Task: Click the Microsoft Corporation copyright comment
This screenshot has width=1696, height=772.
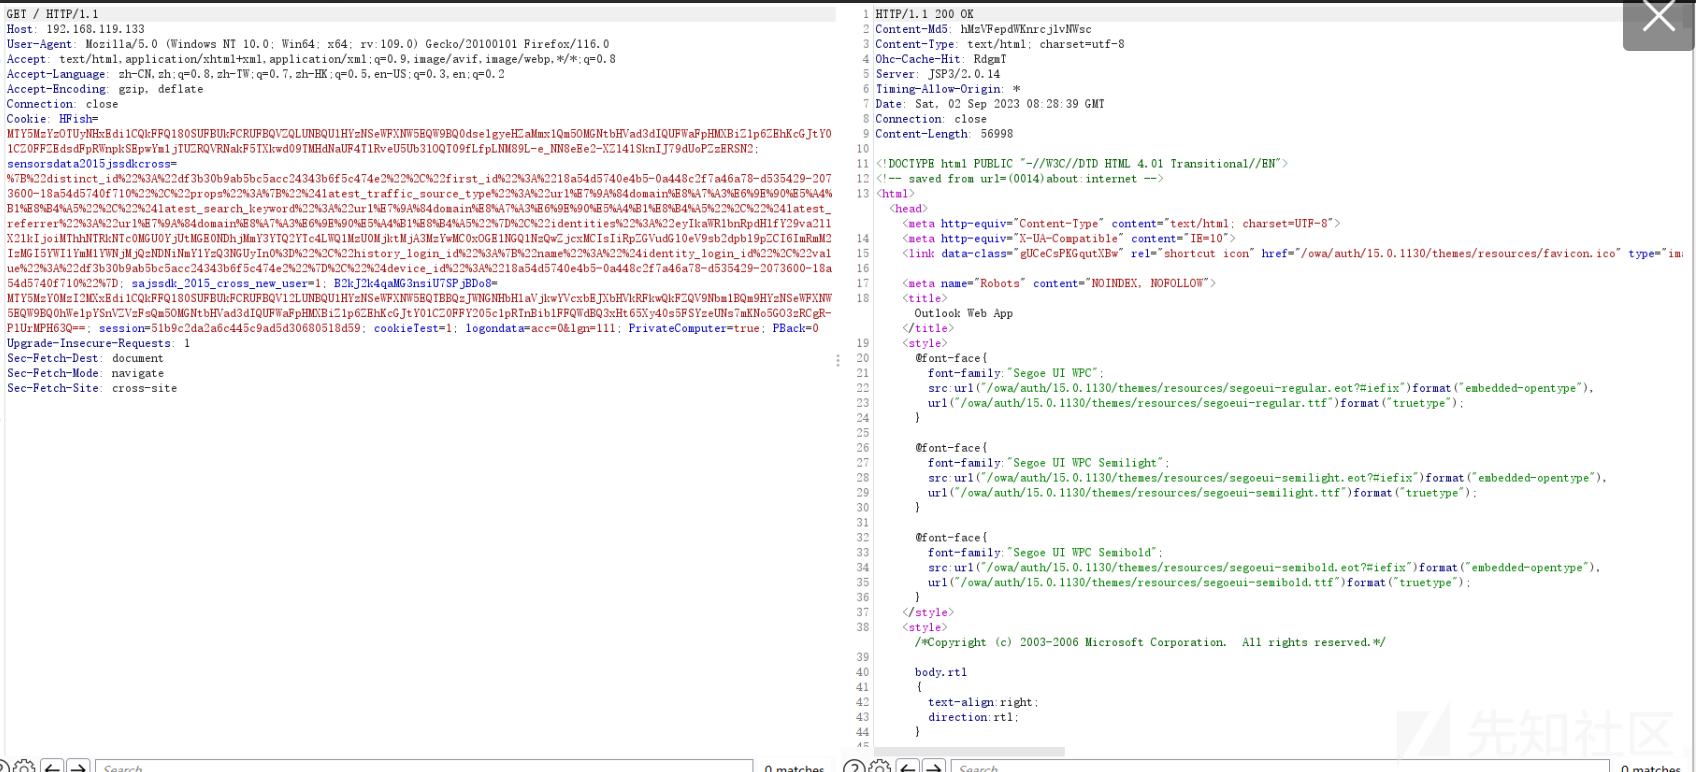Action: tap(1150, 642)
